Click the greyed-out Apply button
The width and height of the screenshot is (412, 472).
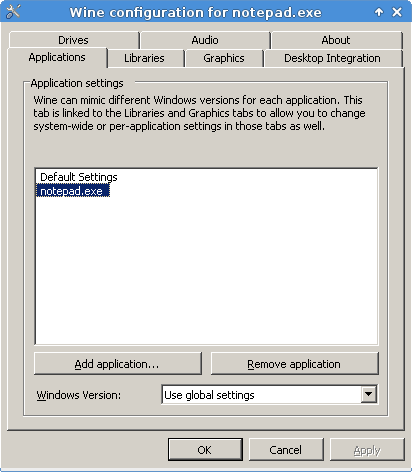coord(367,450)
